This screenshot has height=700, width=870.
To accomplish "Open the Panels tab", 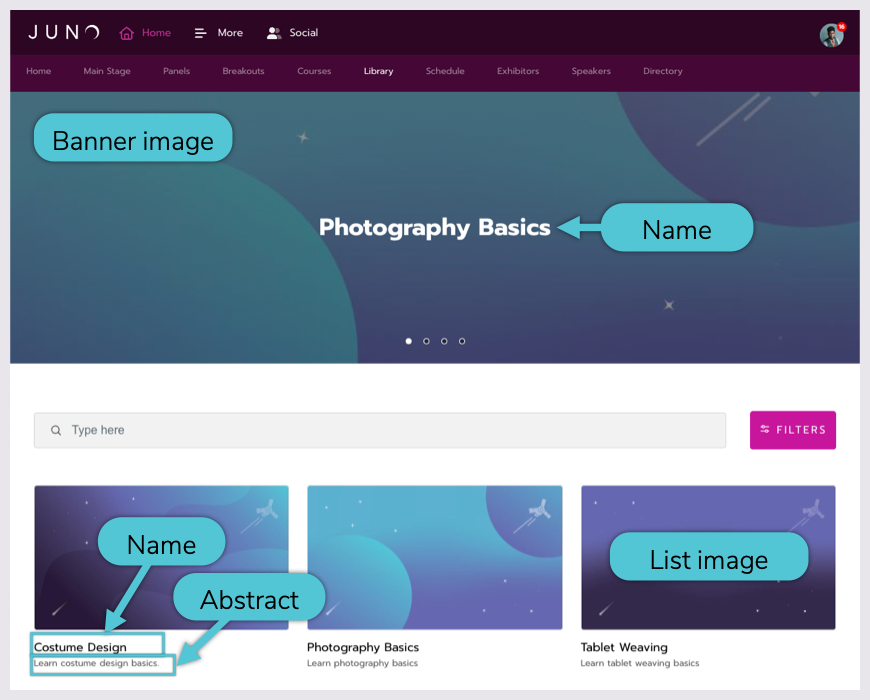I will (x=176, y=71).
